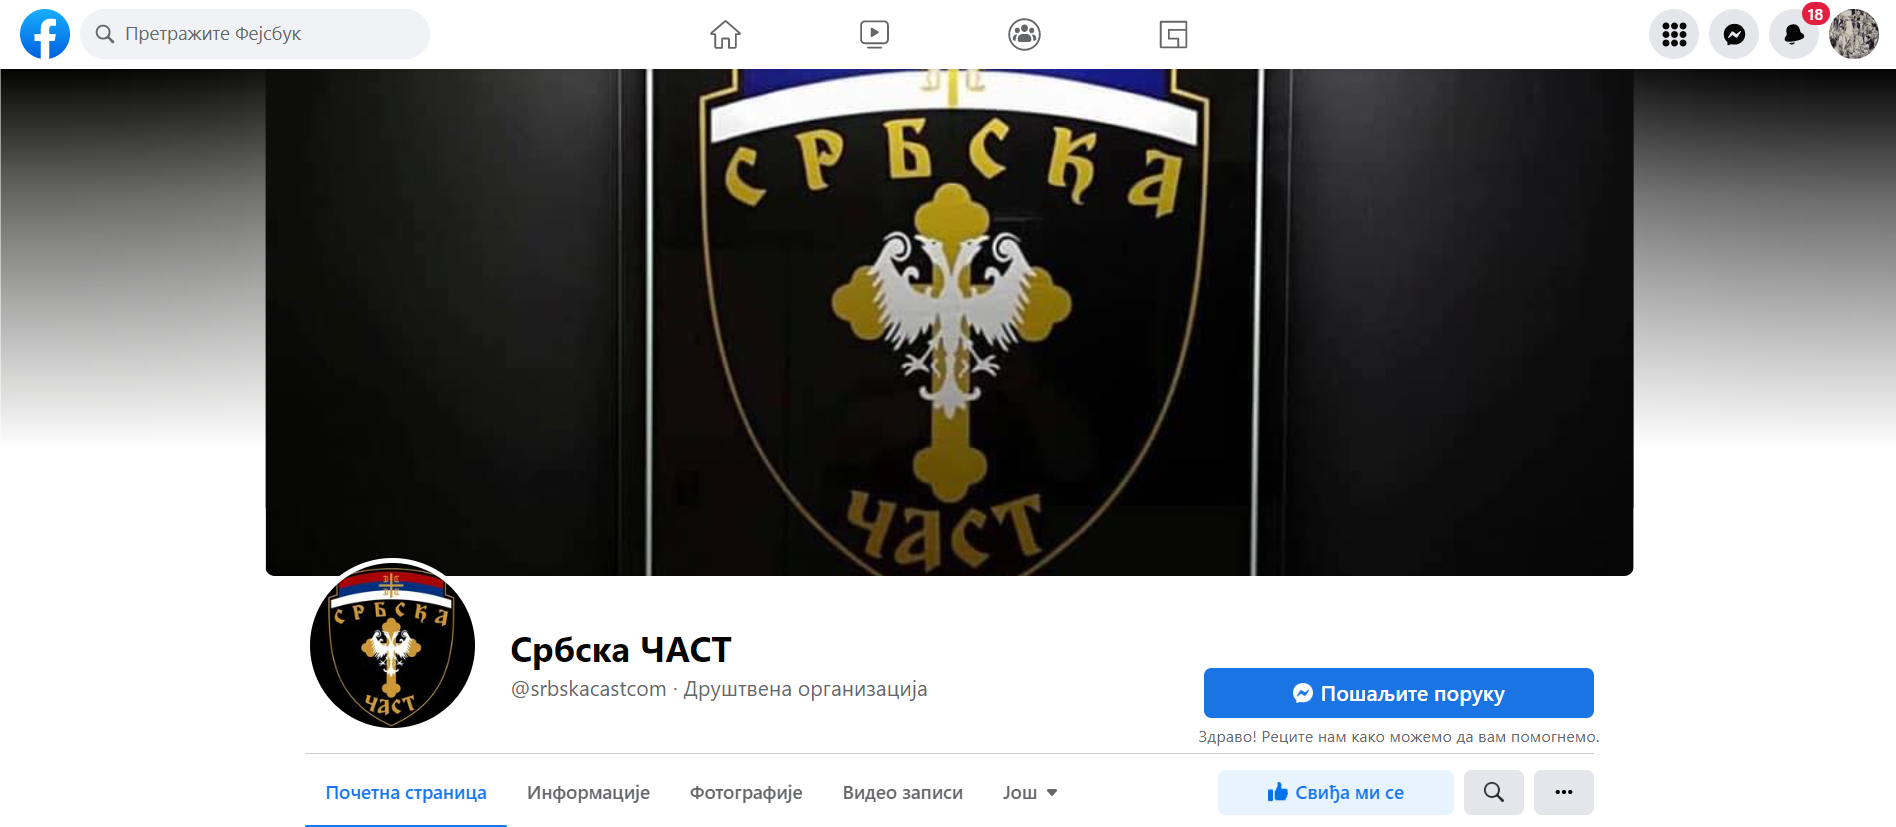The height and width of the screenshot is (827, 1896).
Task: Expand the Још dropdown tab
Action: [1030, 793]
